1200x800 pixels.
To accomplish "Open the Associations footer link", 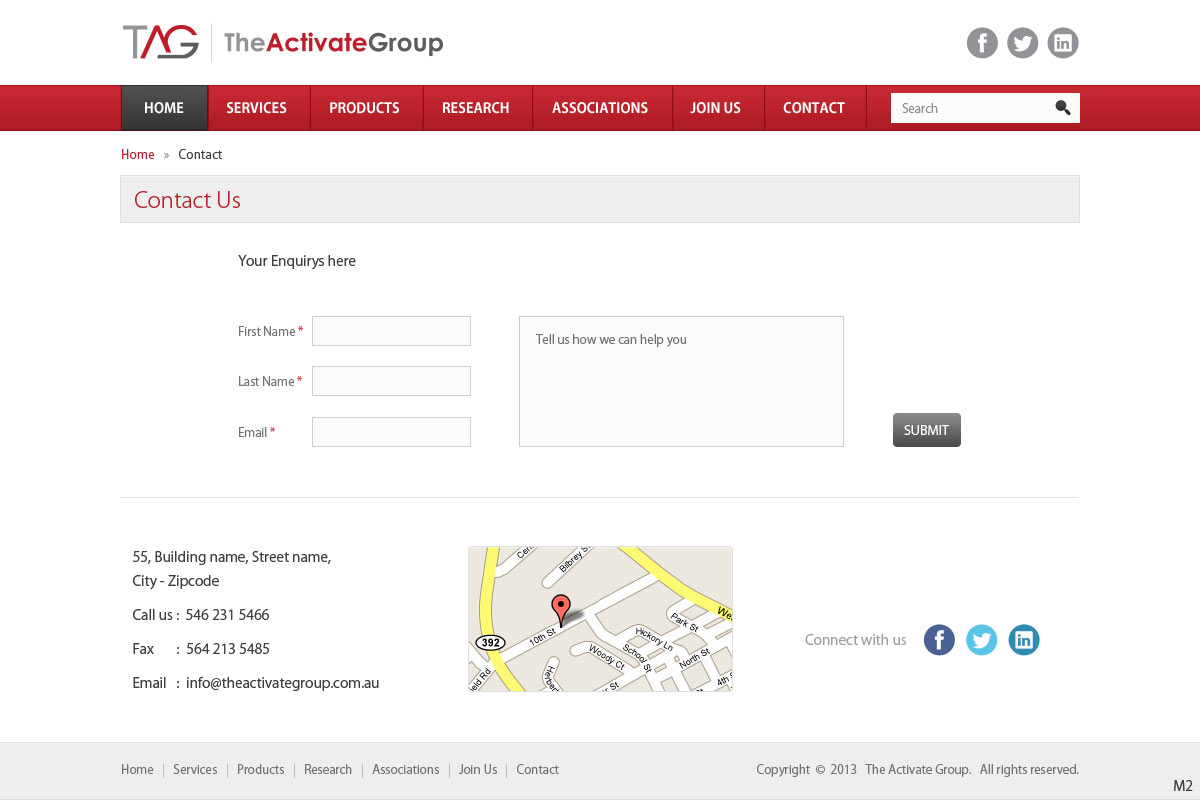I will [x=405, y=769].
